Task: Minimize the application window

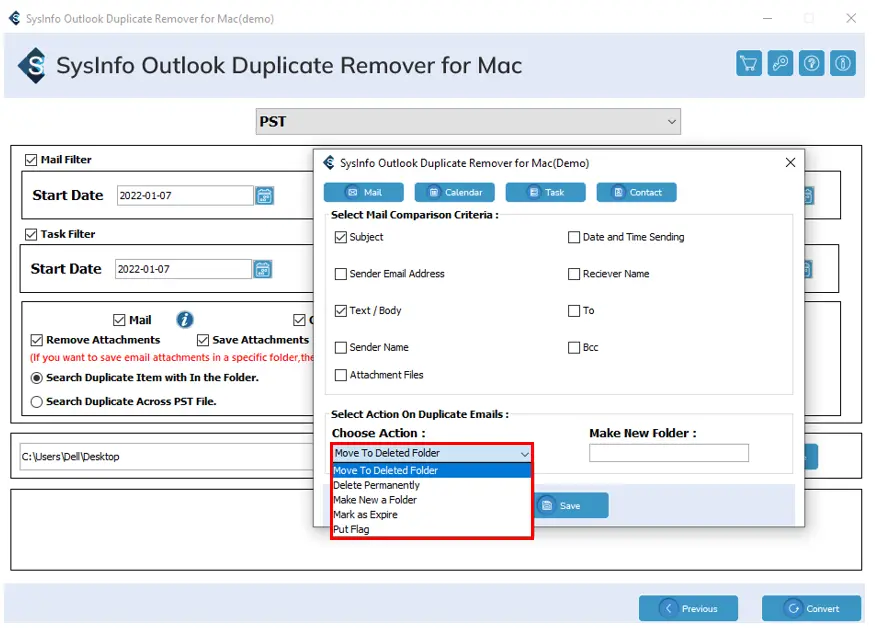Action: [x=768, y=18]
